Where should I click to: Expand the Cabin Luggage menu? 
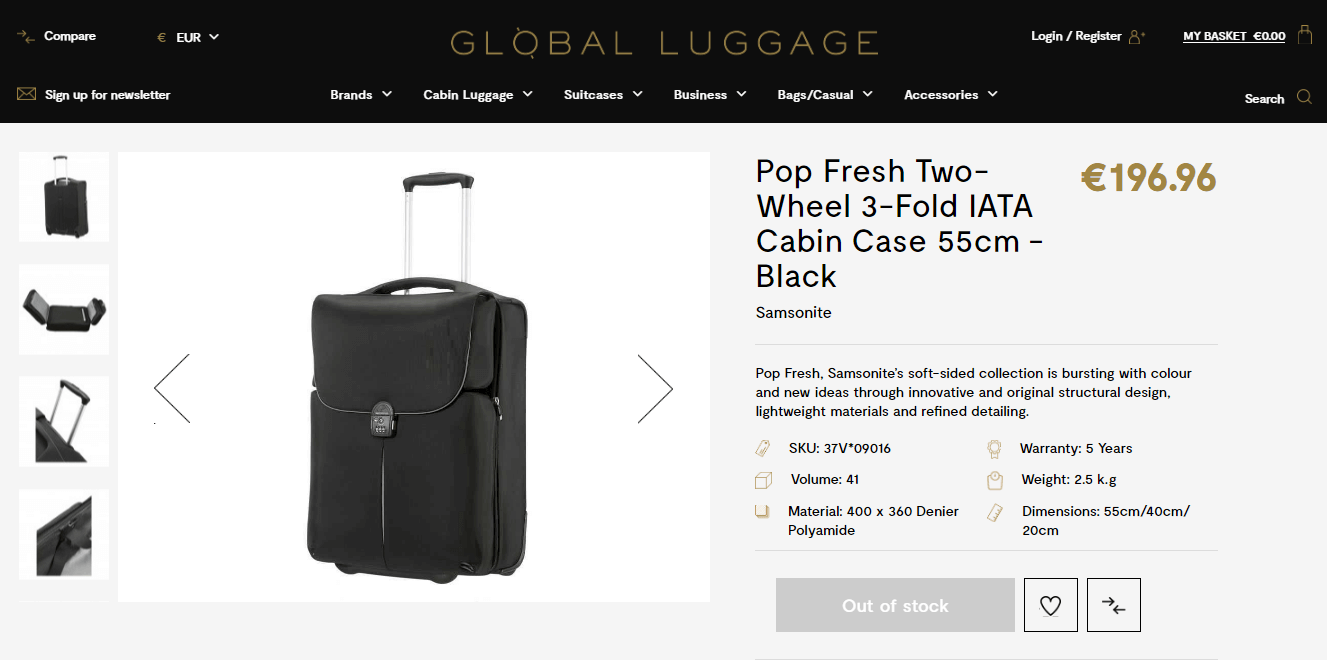click(x=477, y=95)
